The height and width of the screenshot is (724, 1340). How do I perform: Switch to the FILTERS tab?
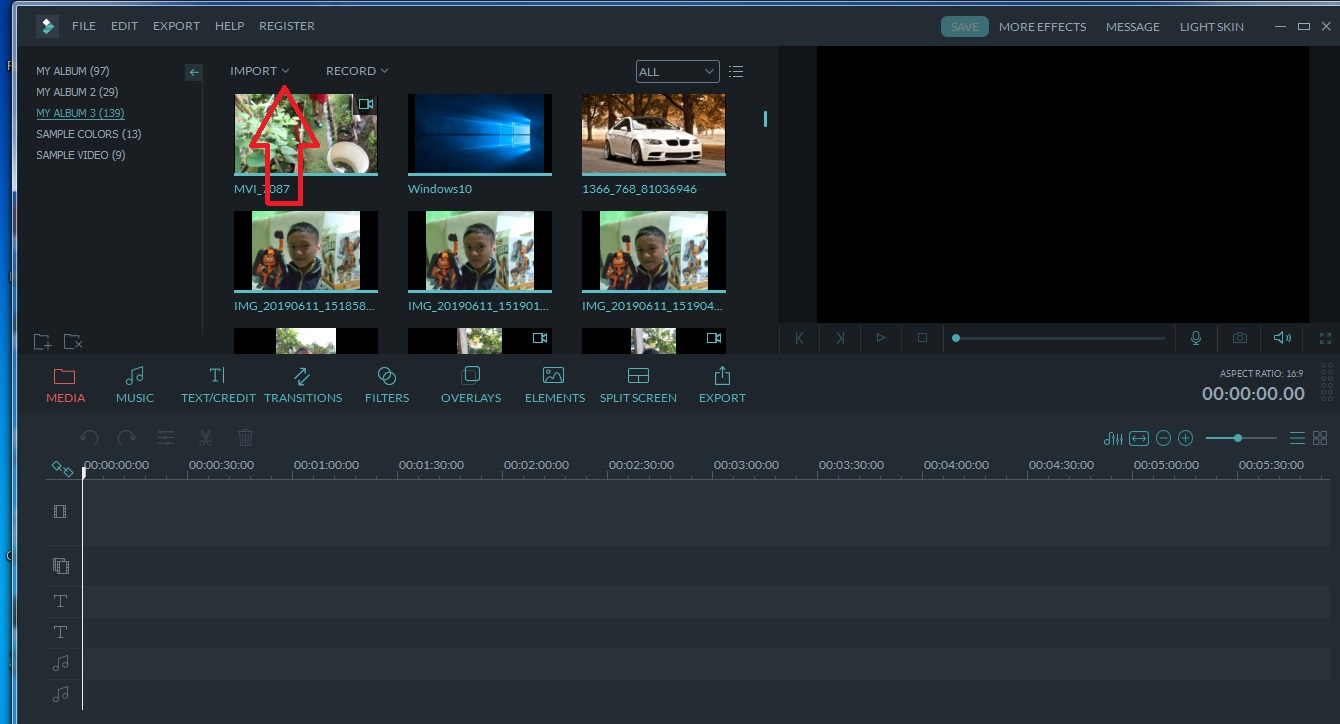coord(387,385)
